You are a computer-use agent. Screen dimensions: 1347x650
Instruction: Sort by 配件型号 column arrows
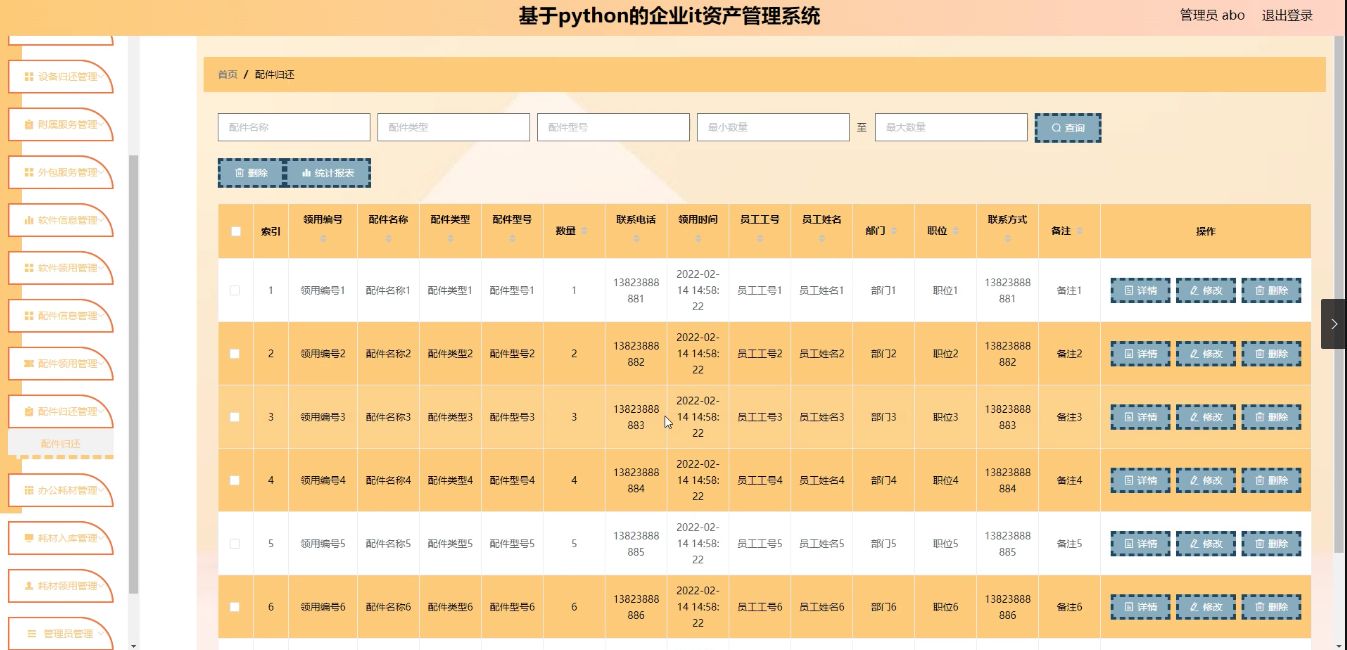512,240
